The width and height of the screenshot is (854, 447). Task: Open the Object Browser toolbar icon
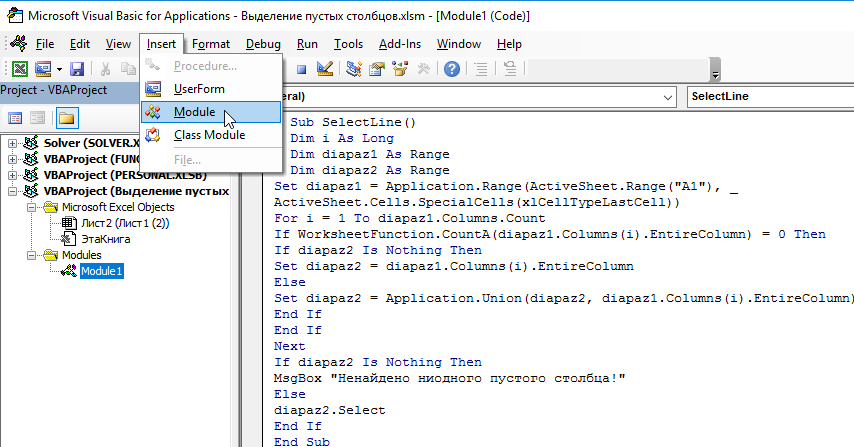pyautogui.click(x=401, y=69)
